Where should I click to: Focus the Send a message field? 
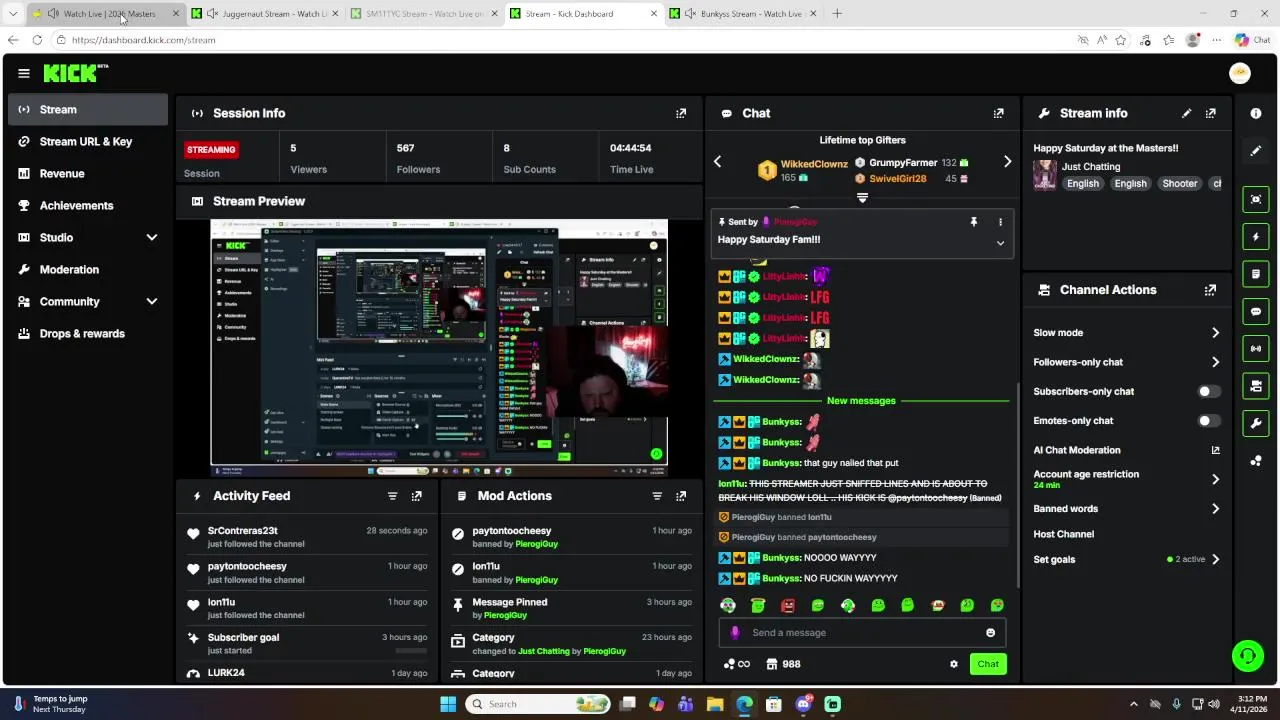862,632
